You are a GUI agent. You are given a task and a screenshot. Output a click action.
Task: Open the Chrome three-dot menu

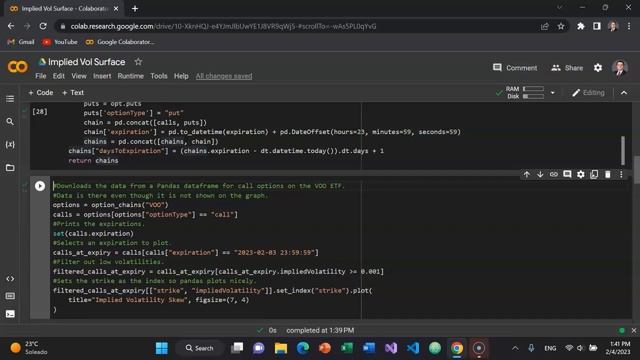tap(629, 26)
